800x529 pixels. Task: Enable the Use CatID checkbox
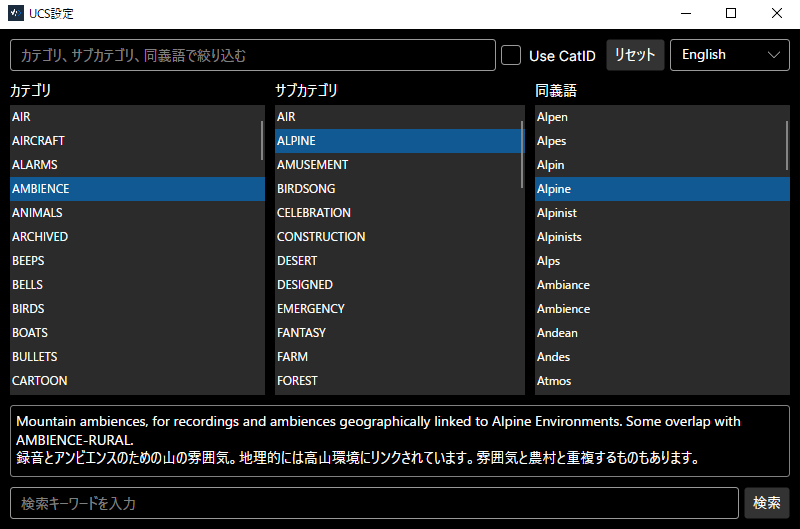click(511, 55)
